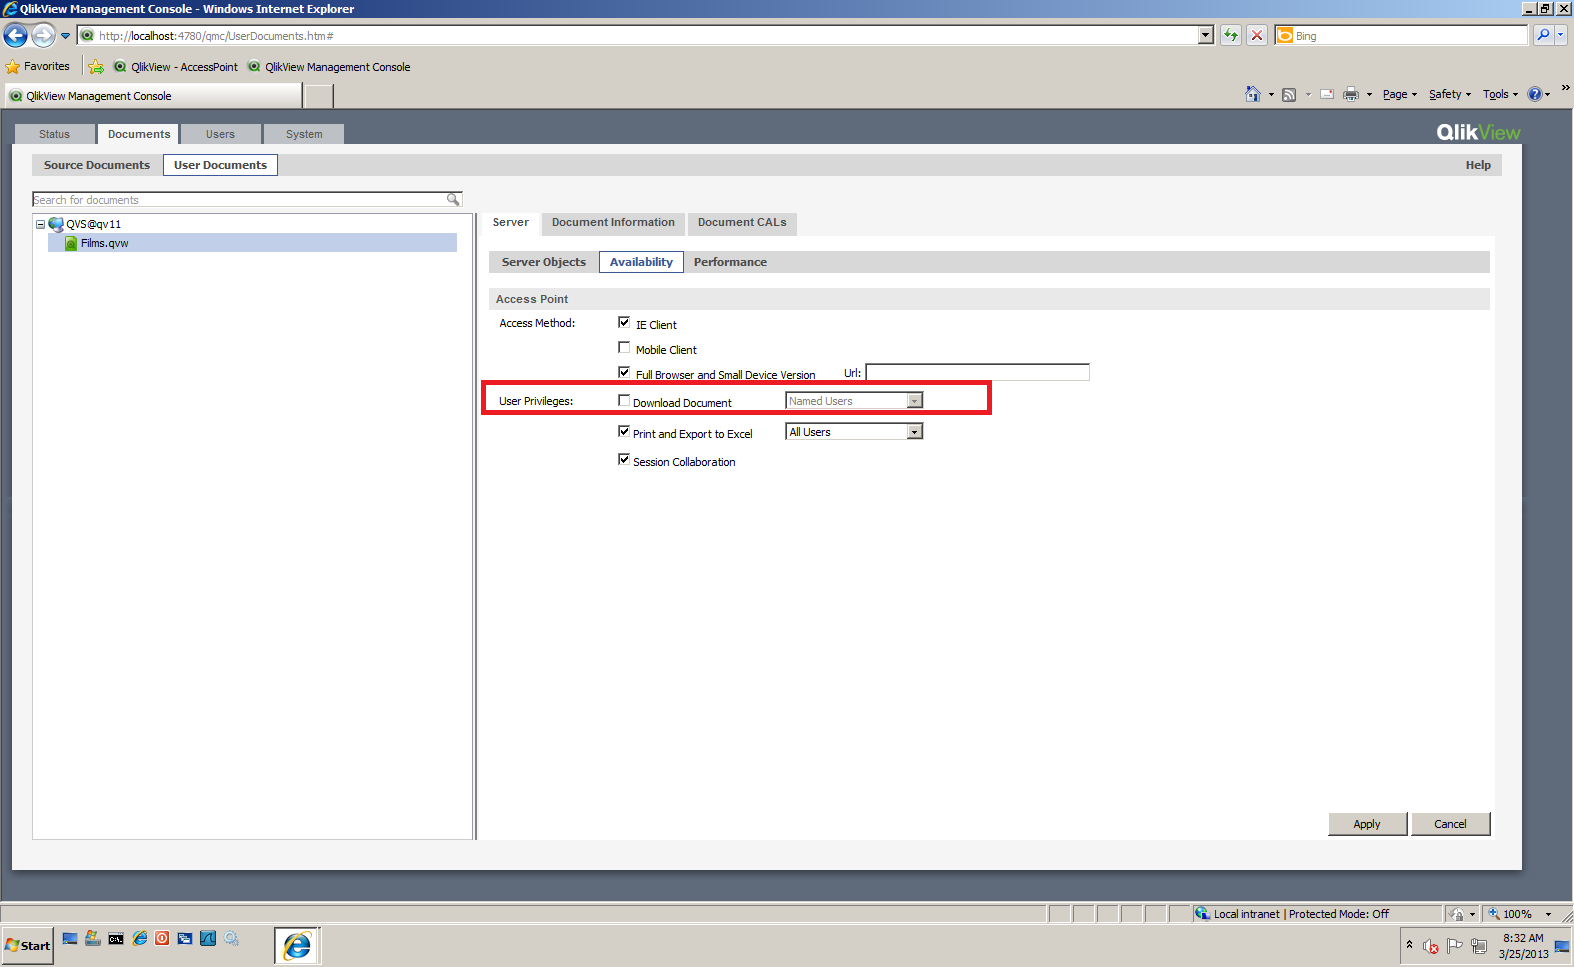This screenshot has height=967, width=1574.
Task: Click the Internet Explorer taskbar window button
Action: (297, 945)
